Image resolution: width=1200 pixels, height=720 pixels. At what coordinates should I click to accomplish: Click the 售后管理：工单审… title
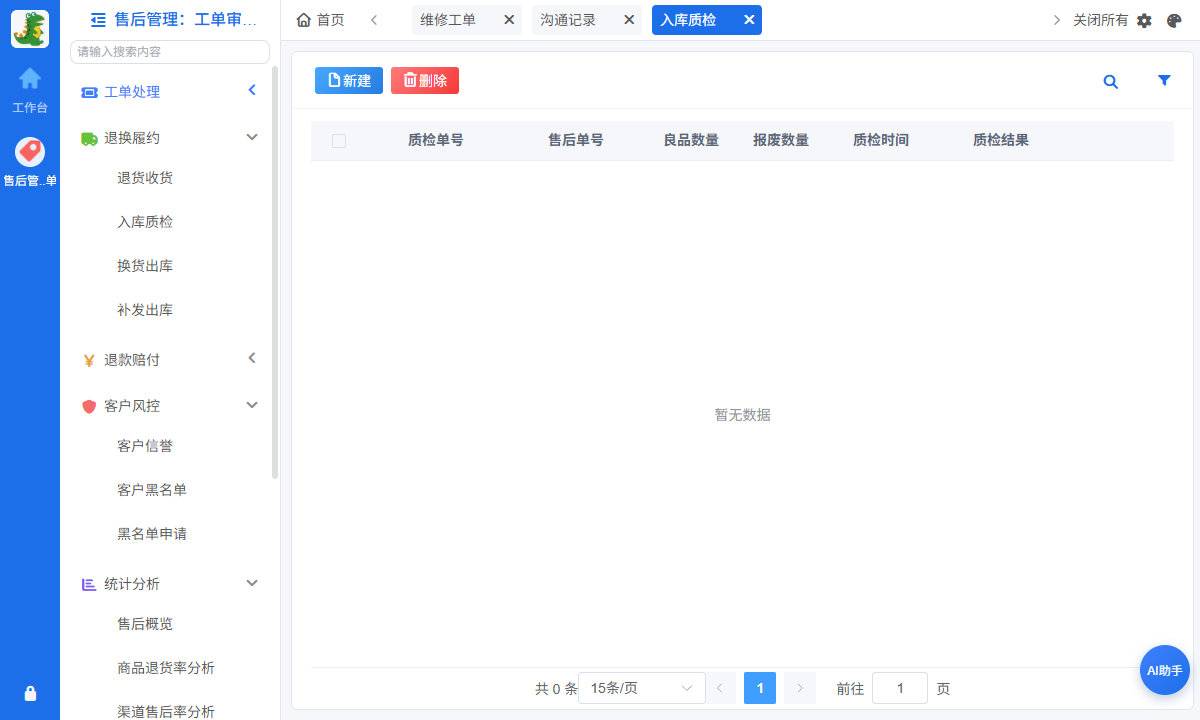point(186,19)
